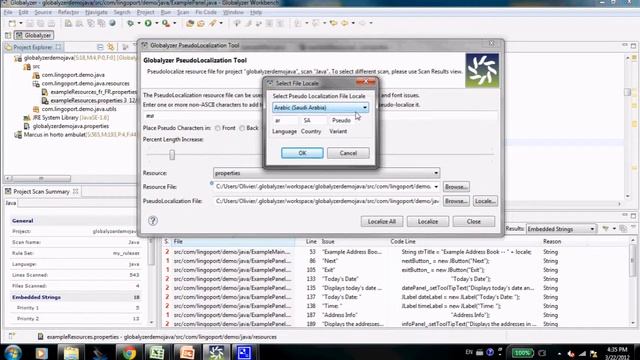Click the Country field containing 'SA'
Screen dimensions: 640x360
pyautogui.click(x=313, y=120)
